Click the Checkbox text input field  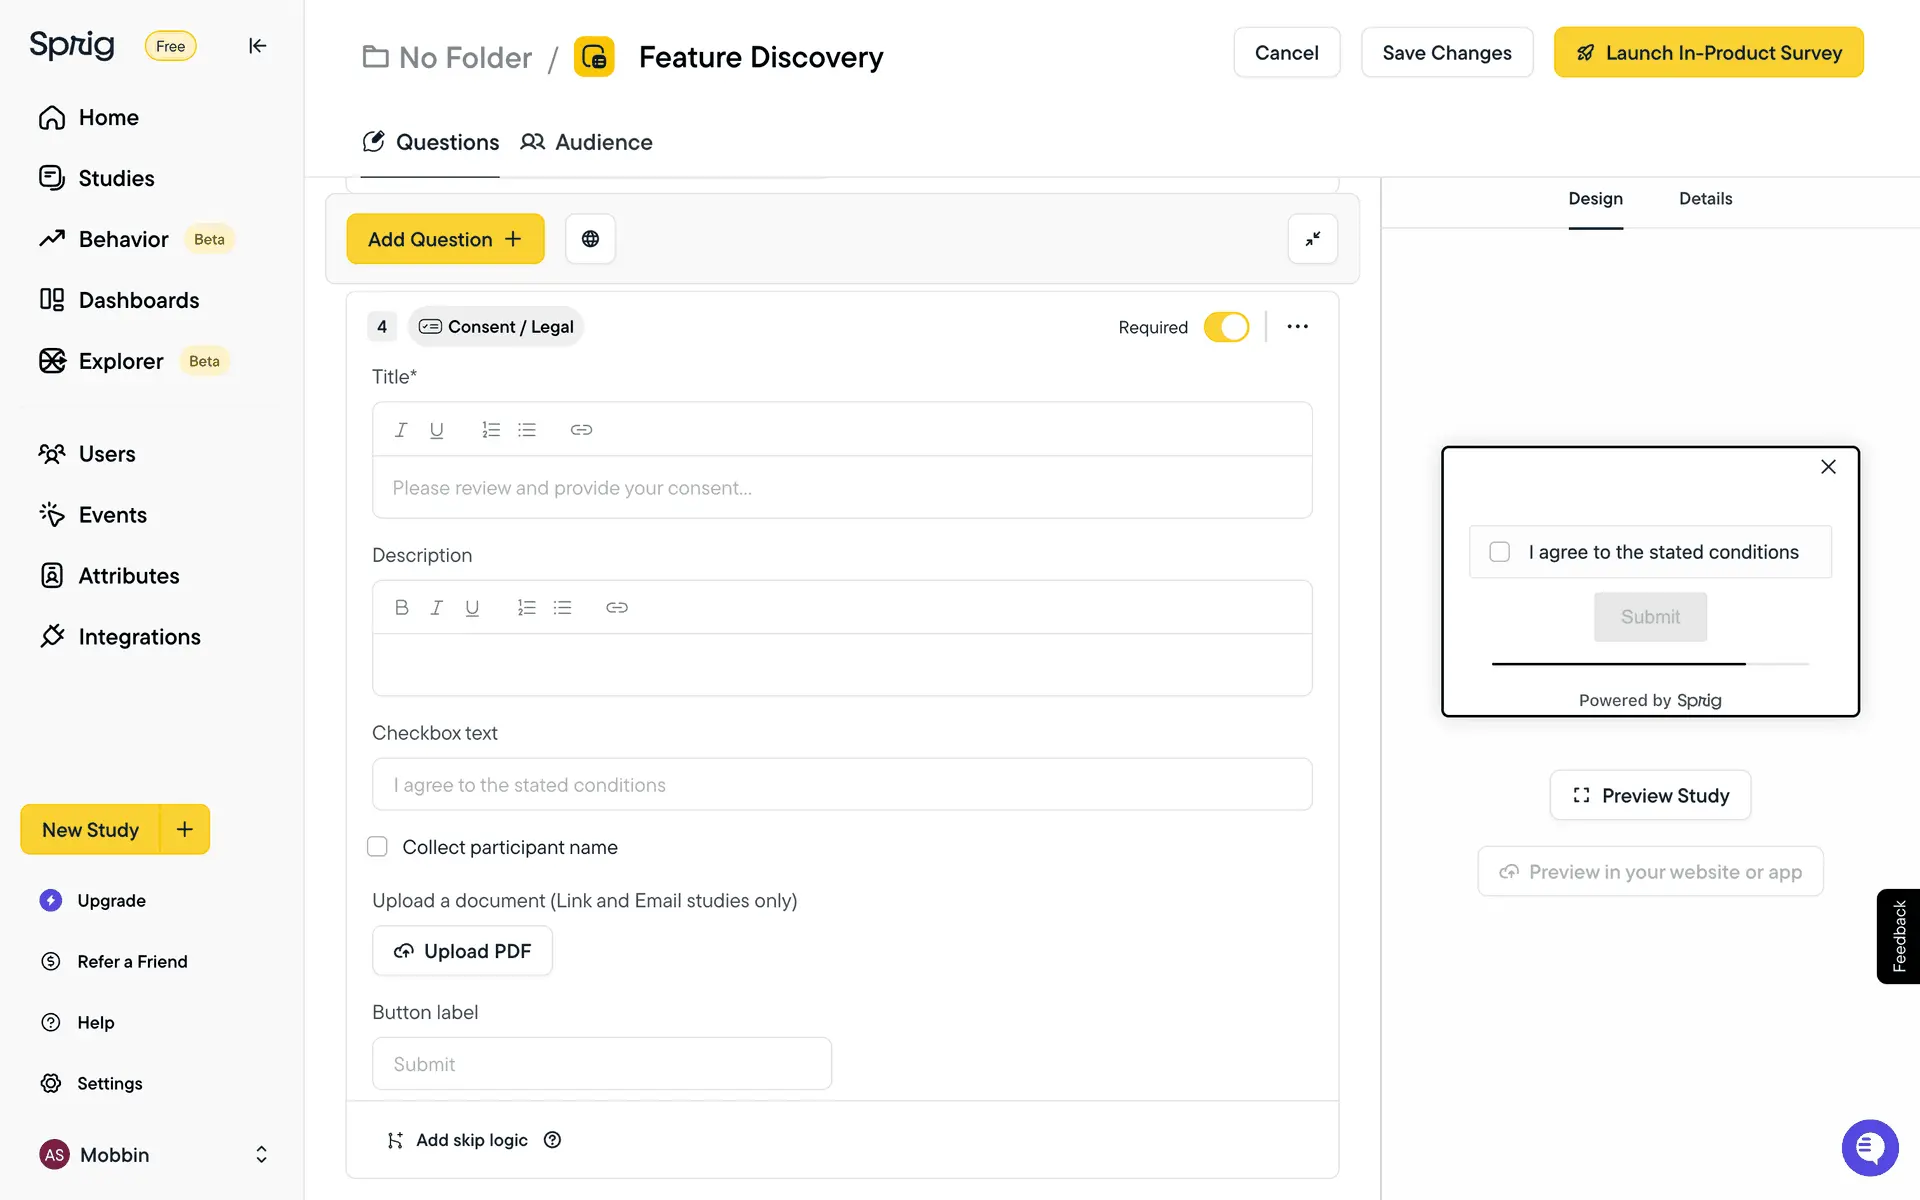click(x=841, y=785)
